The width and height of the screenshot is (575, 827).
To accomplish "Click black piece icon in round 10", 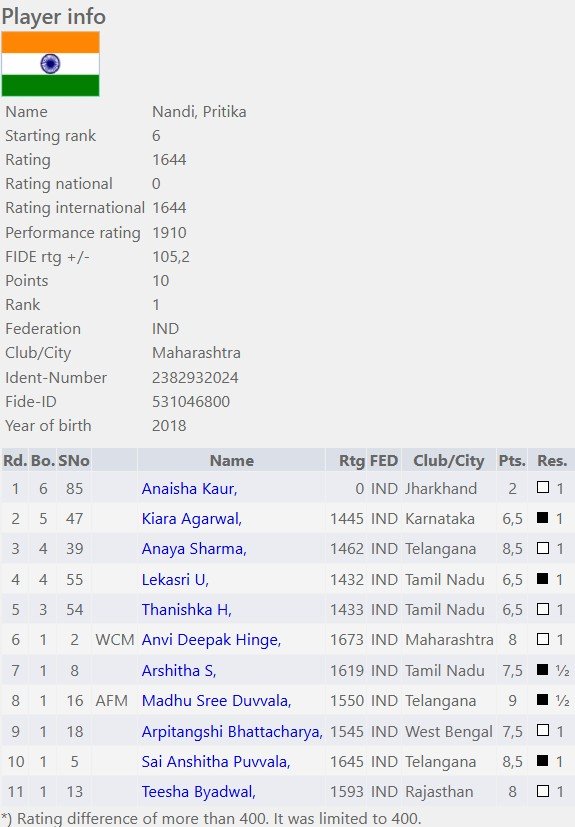I will (x=542, y=760).
